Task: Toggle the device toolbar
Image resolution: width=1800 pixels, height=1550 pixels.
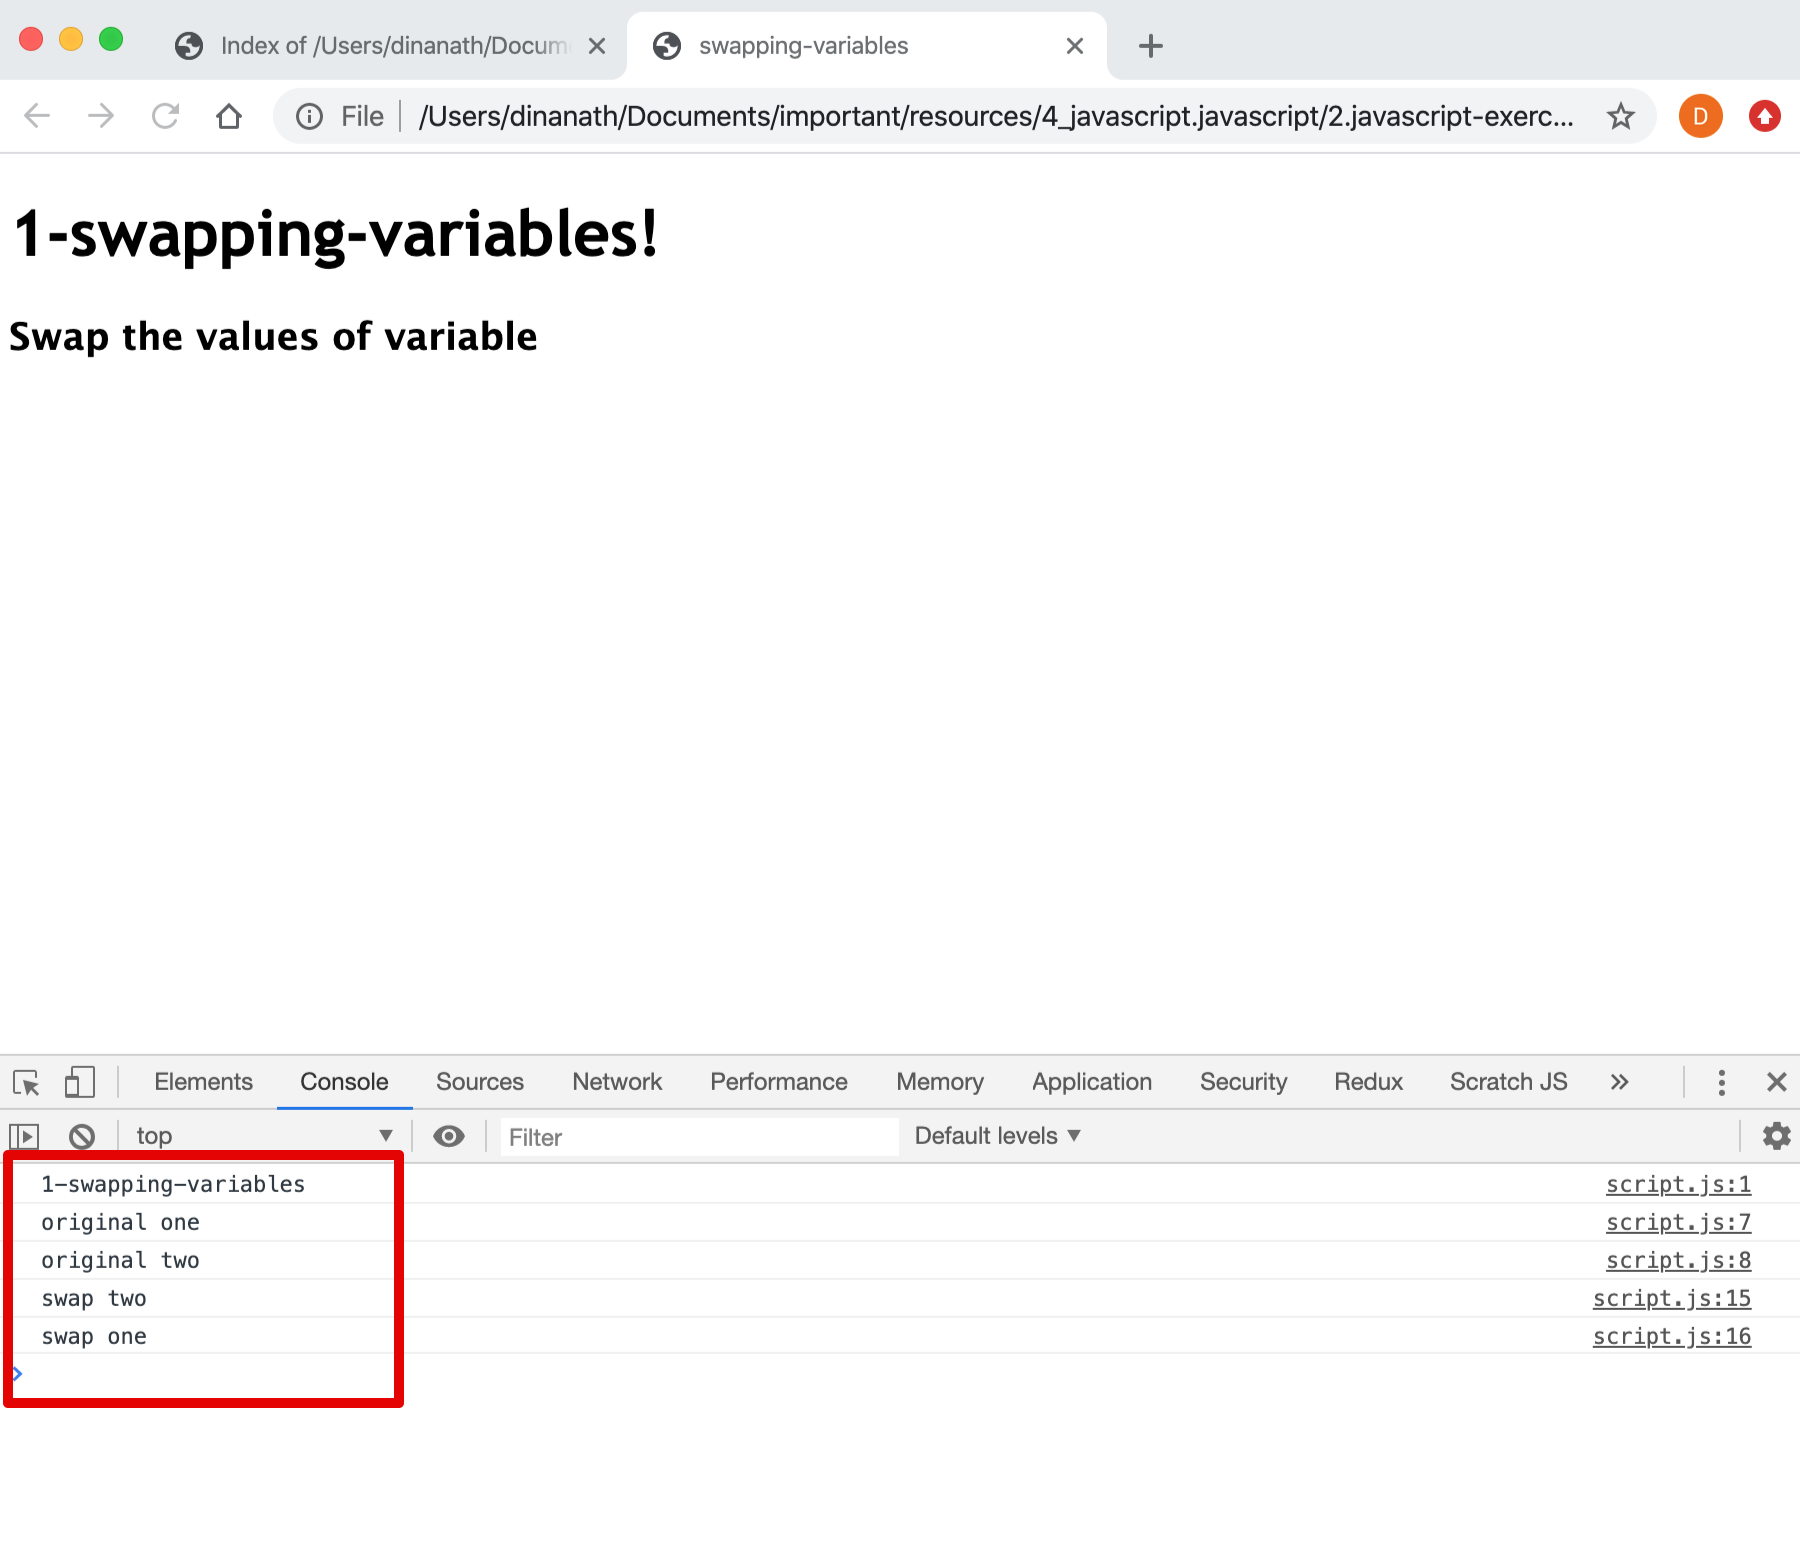Action: (79, 1082)
